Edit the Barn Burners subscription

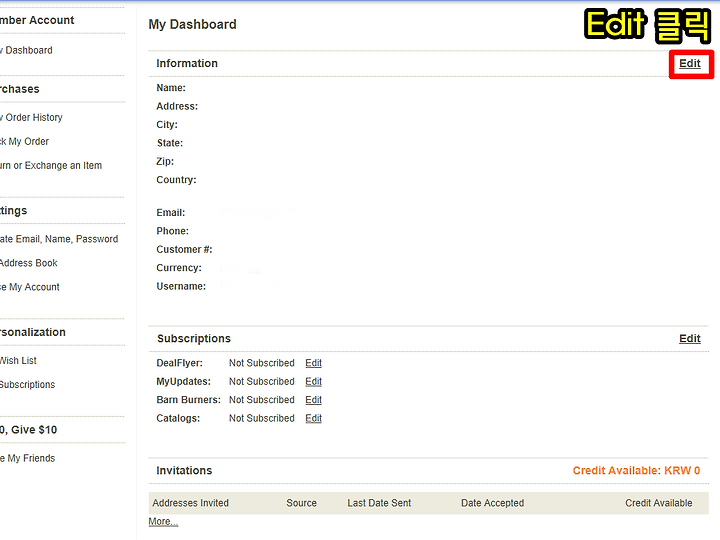click(314, 400)
